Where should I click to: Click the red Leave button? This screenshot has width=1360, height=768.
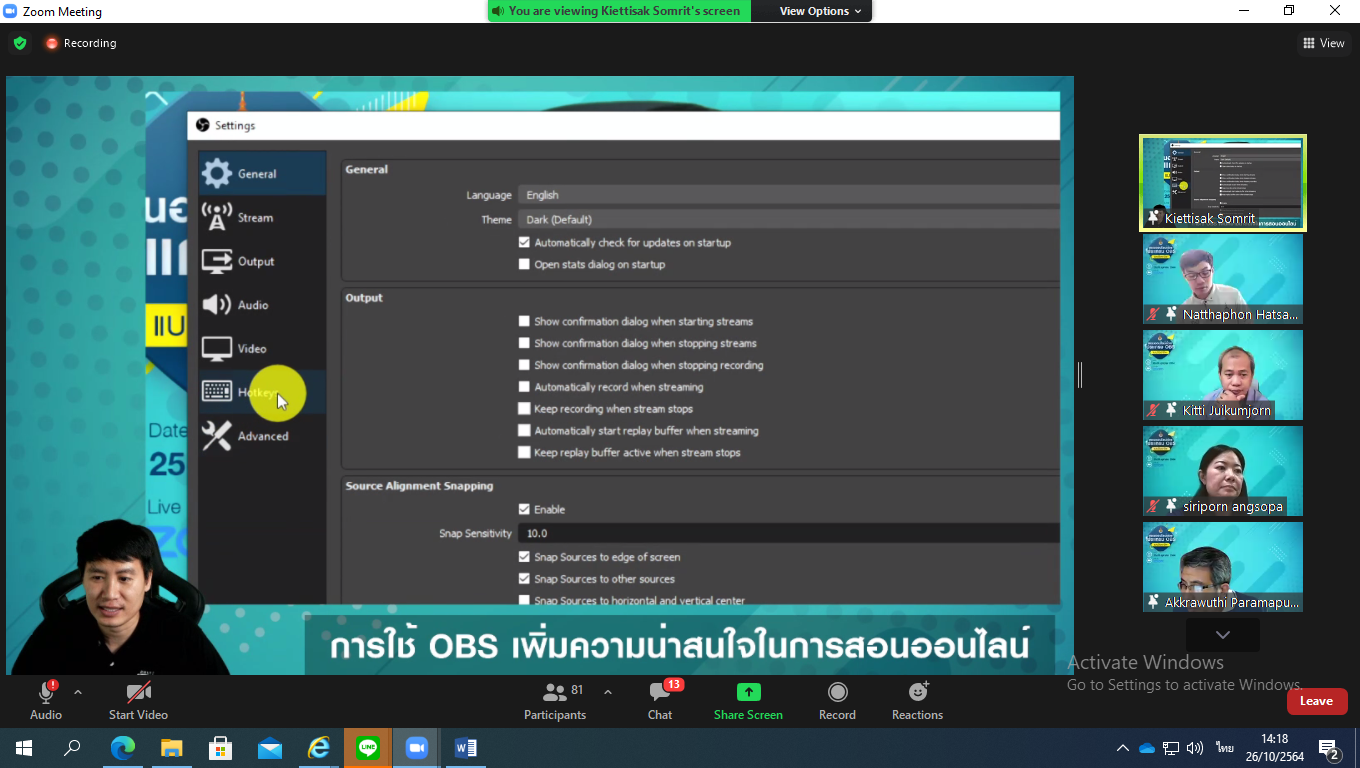pyautogui.click(x=1316, y=701)
